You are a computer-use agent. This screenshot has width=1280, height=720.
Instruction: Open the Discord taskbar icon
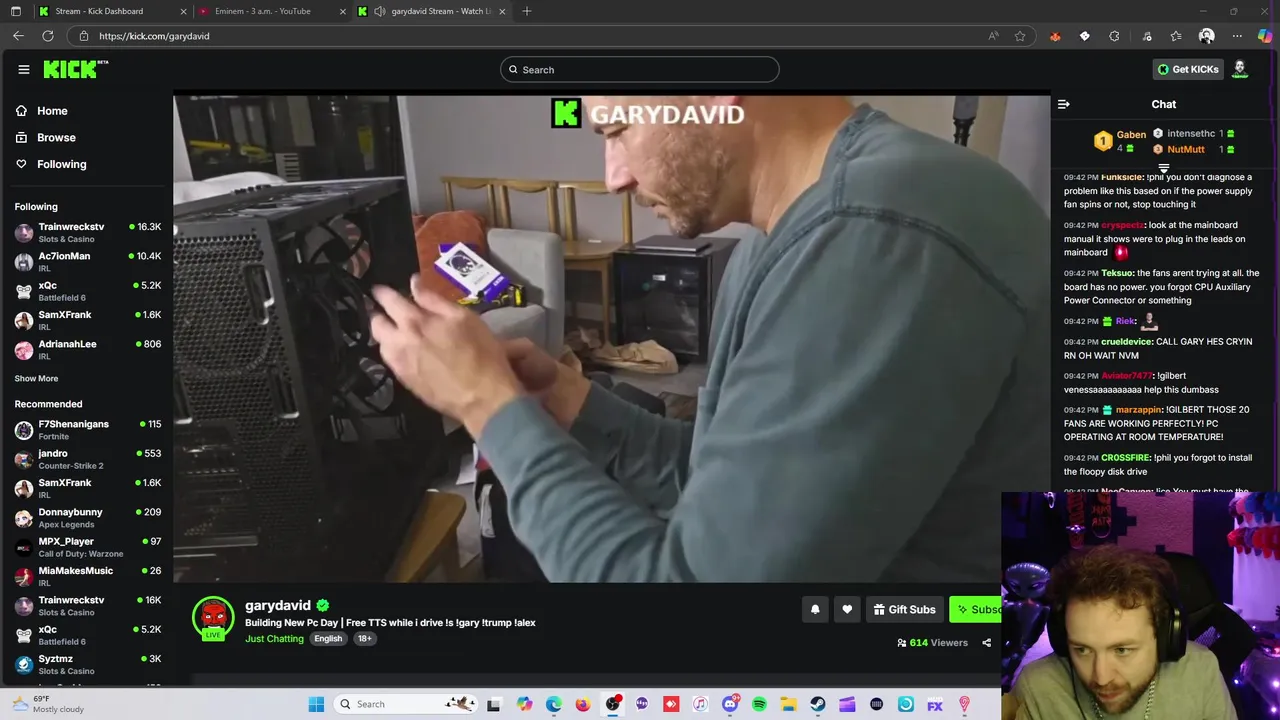[730, 704]
